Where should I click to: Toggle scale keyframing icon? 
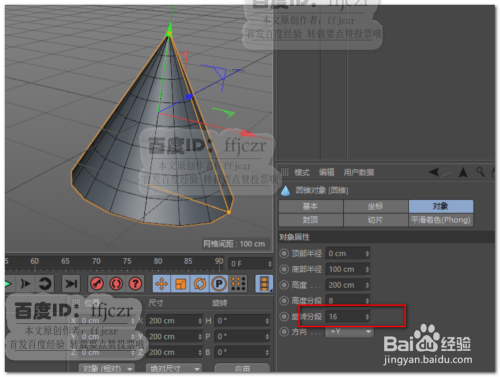coord(181,284)
